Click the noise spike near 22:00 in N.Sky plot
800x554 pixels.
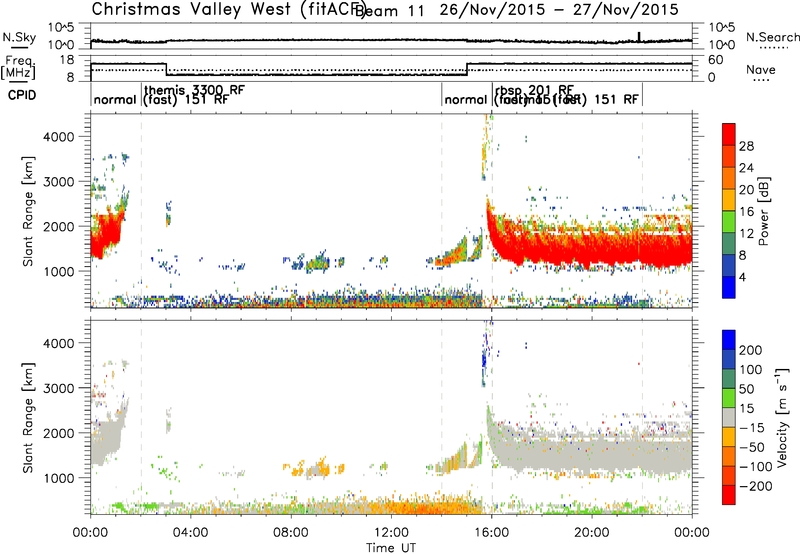(639, 36)
